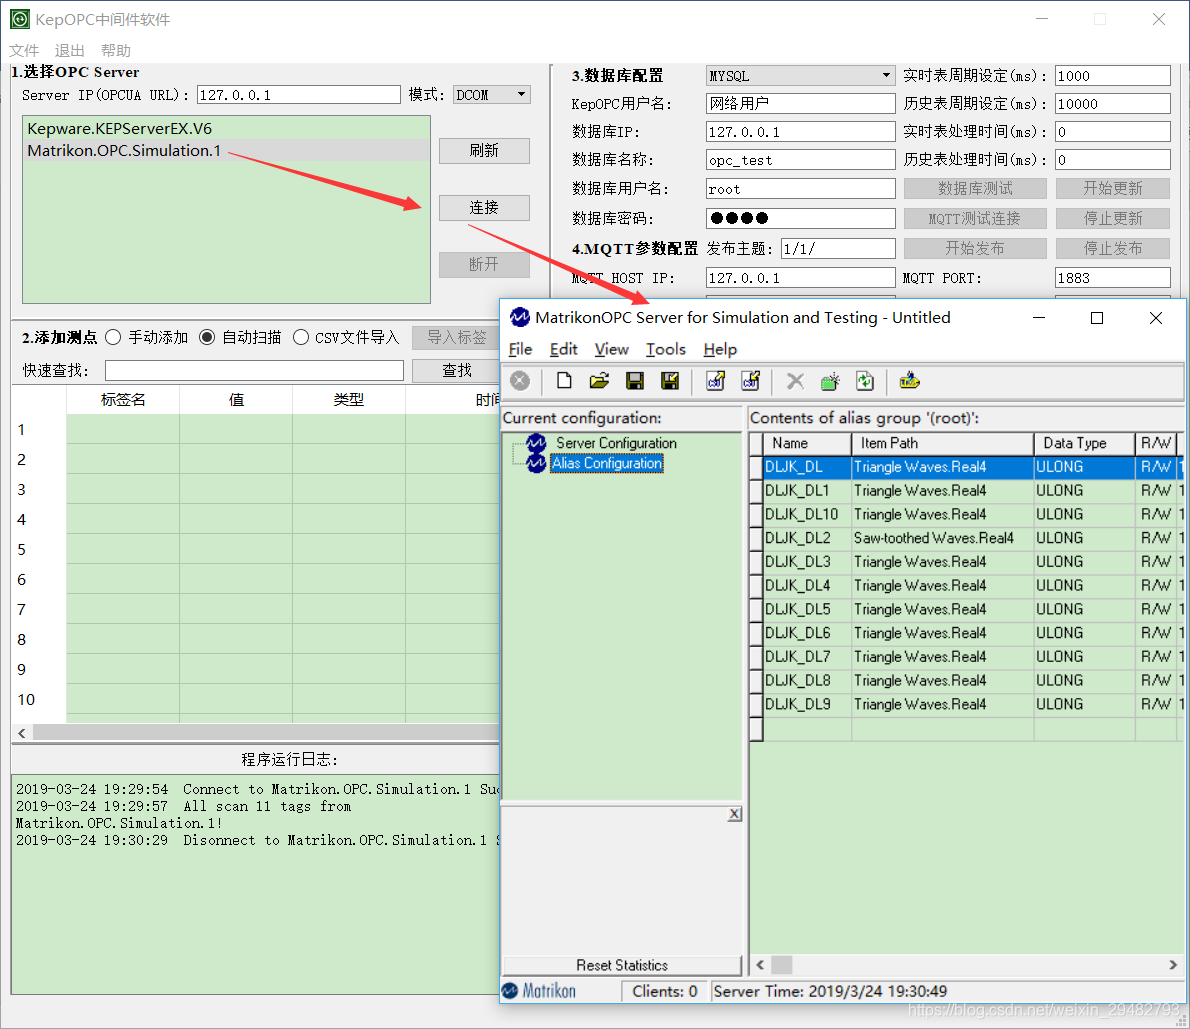Viewport: 1190px width, 1029px height.
Task: Click the 连接 connect button
Action: (484, 208)
